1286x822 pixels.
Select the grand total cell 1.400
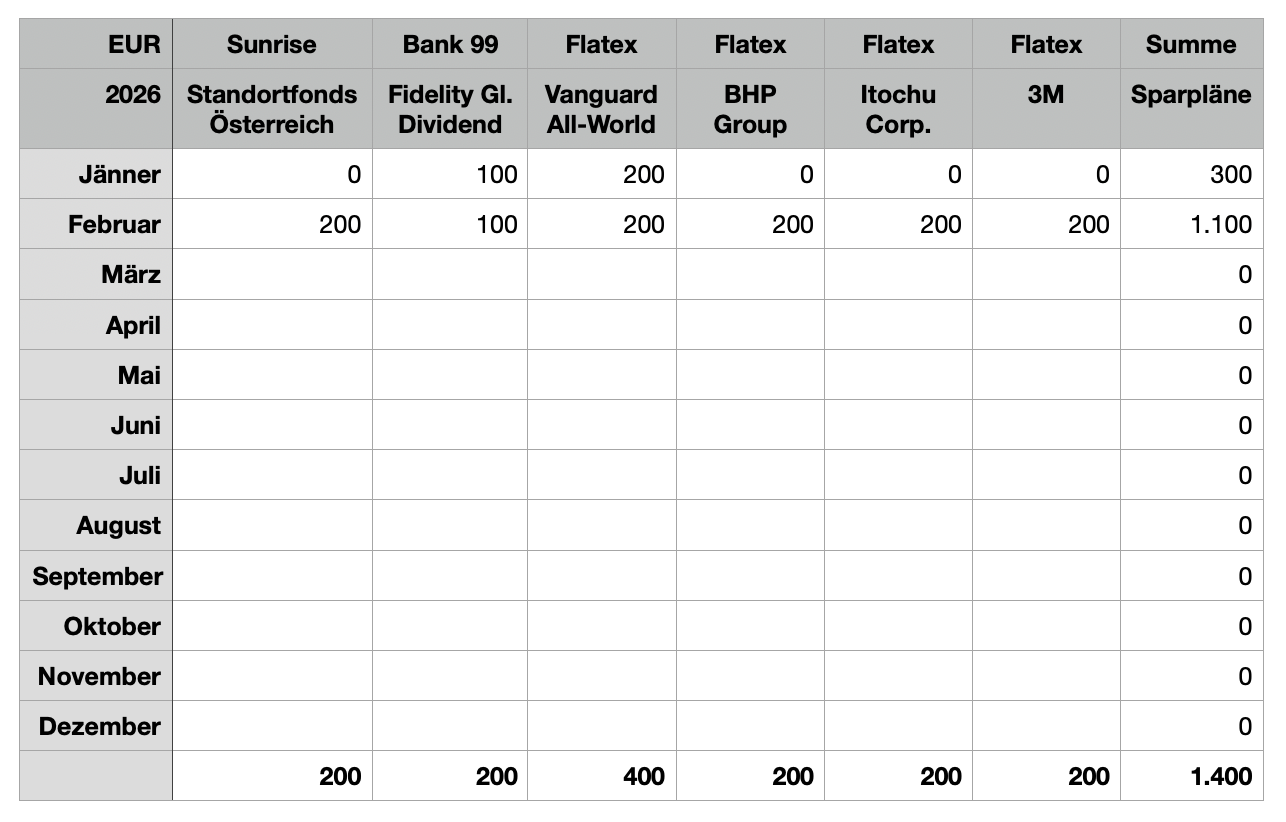coord(1191,776)
